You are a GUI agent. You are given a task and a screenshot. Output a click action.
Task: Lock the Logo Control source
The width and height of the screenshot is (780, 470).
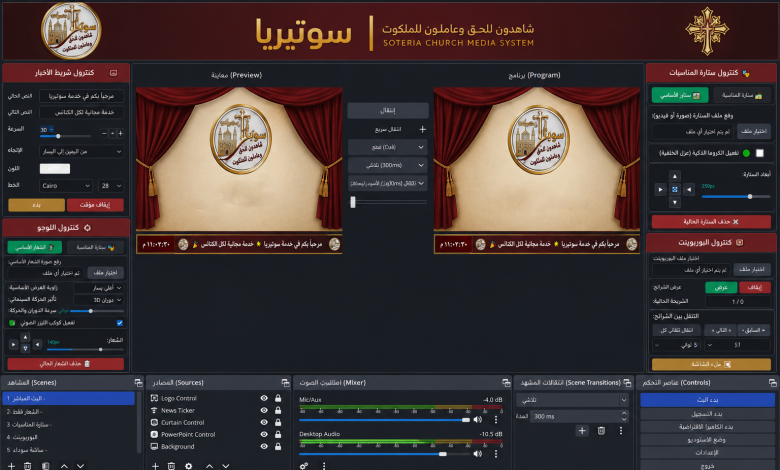(278, 398)
